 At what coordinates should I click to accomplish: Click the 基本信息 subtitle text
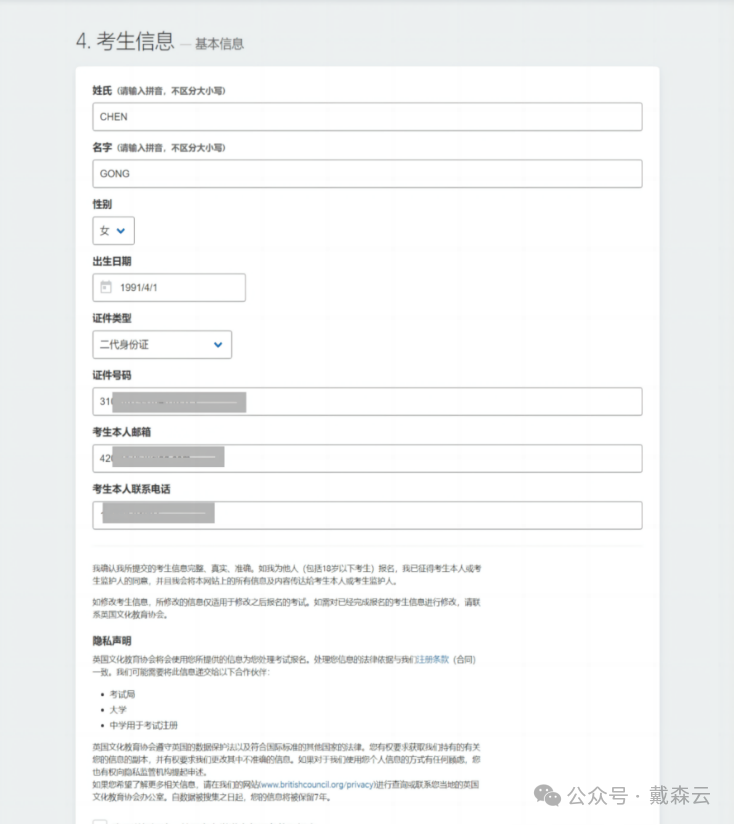coord(219,44)
